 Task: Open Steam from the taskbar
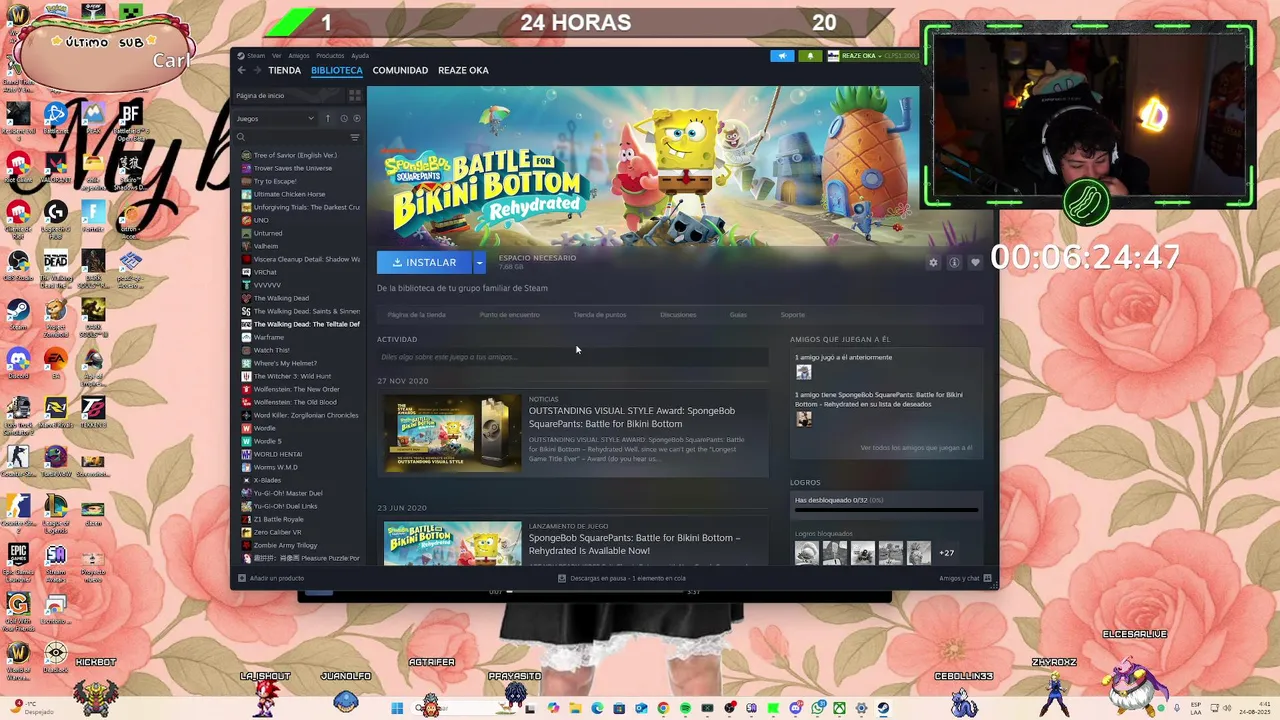point(883,708)
